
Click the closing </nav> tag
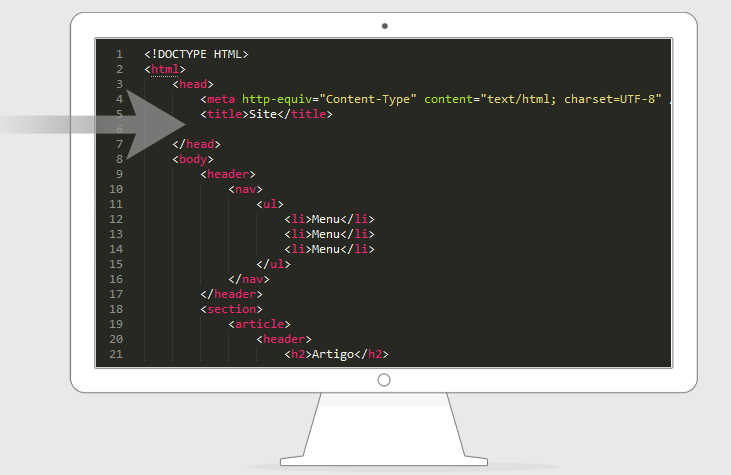click(x=249, y=279)
